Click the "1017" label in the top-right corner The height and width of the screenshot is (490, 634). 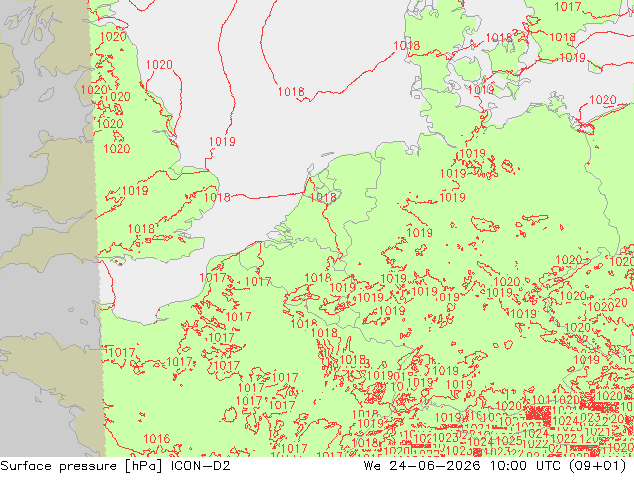568,6
